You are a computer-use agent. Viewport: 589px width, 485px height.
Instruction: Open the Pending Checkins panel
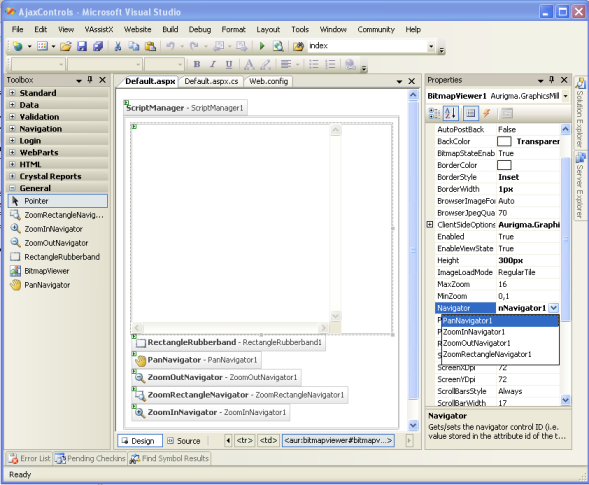[x=90, y=458]
